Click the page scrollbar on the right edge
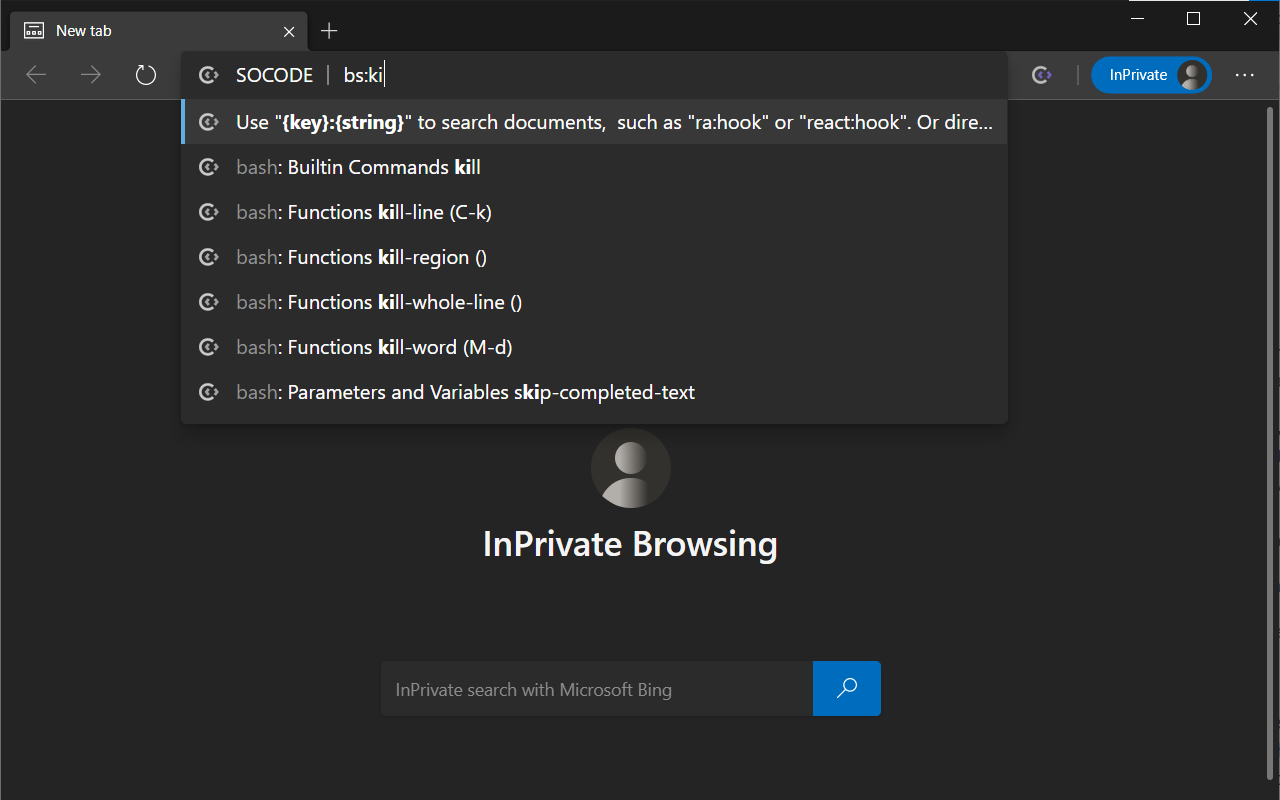Viewport: 1280px width, 800px height. 1272,400
